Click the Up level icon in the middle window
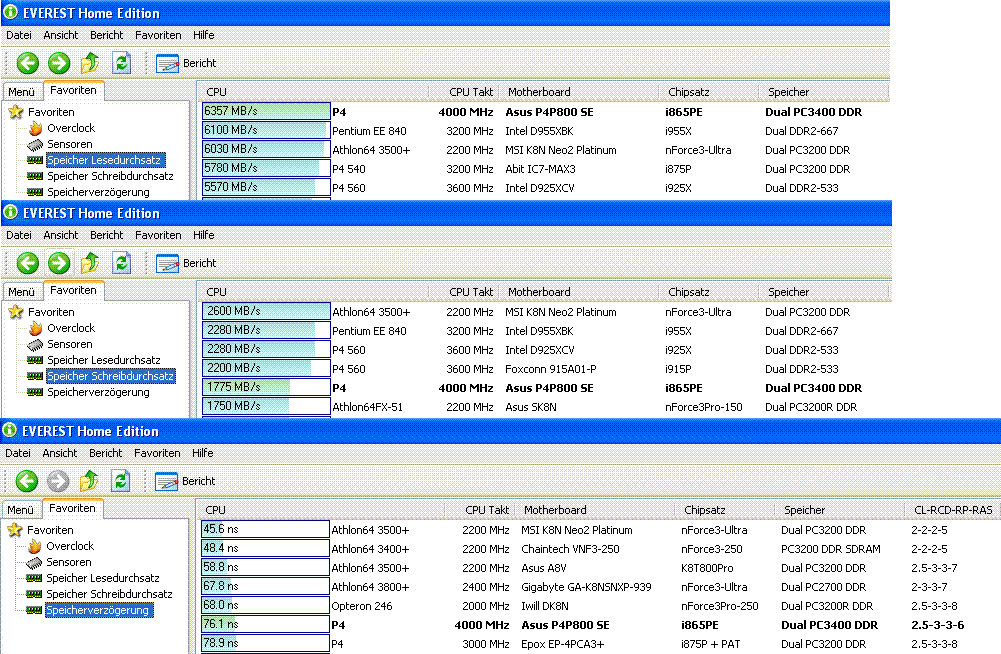1001x654 pixels. tap(90, 262)
